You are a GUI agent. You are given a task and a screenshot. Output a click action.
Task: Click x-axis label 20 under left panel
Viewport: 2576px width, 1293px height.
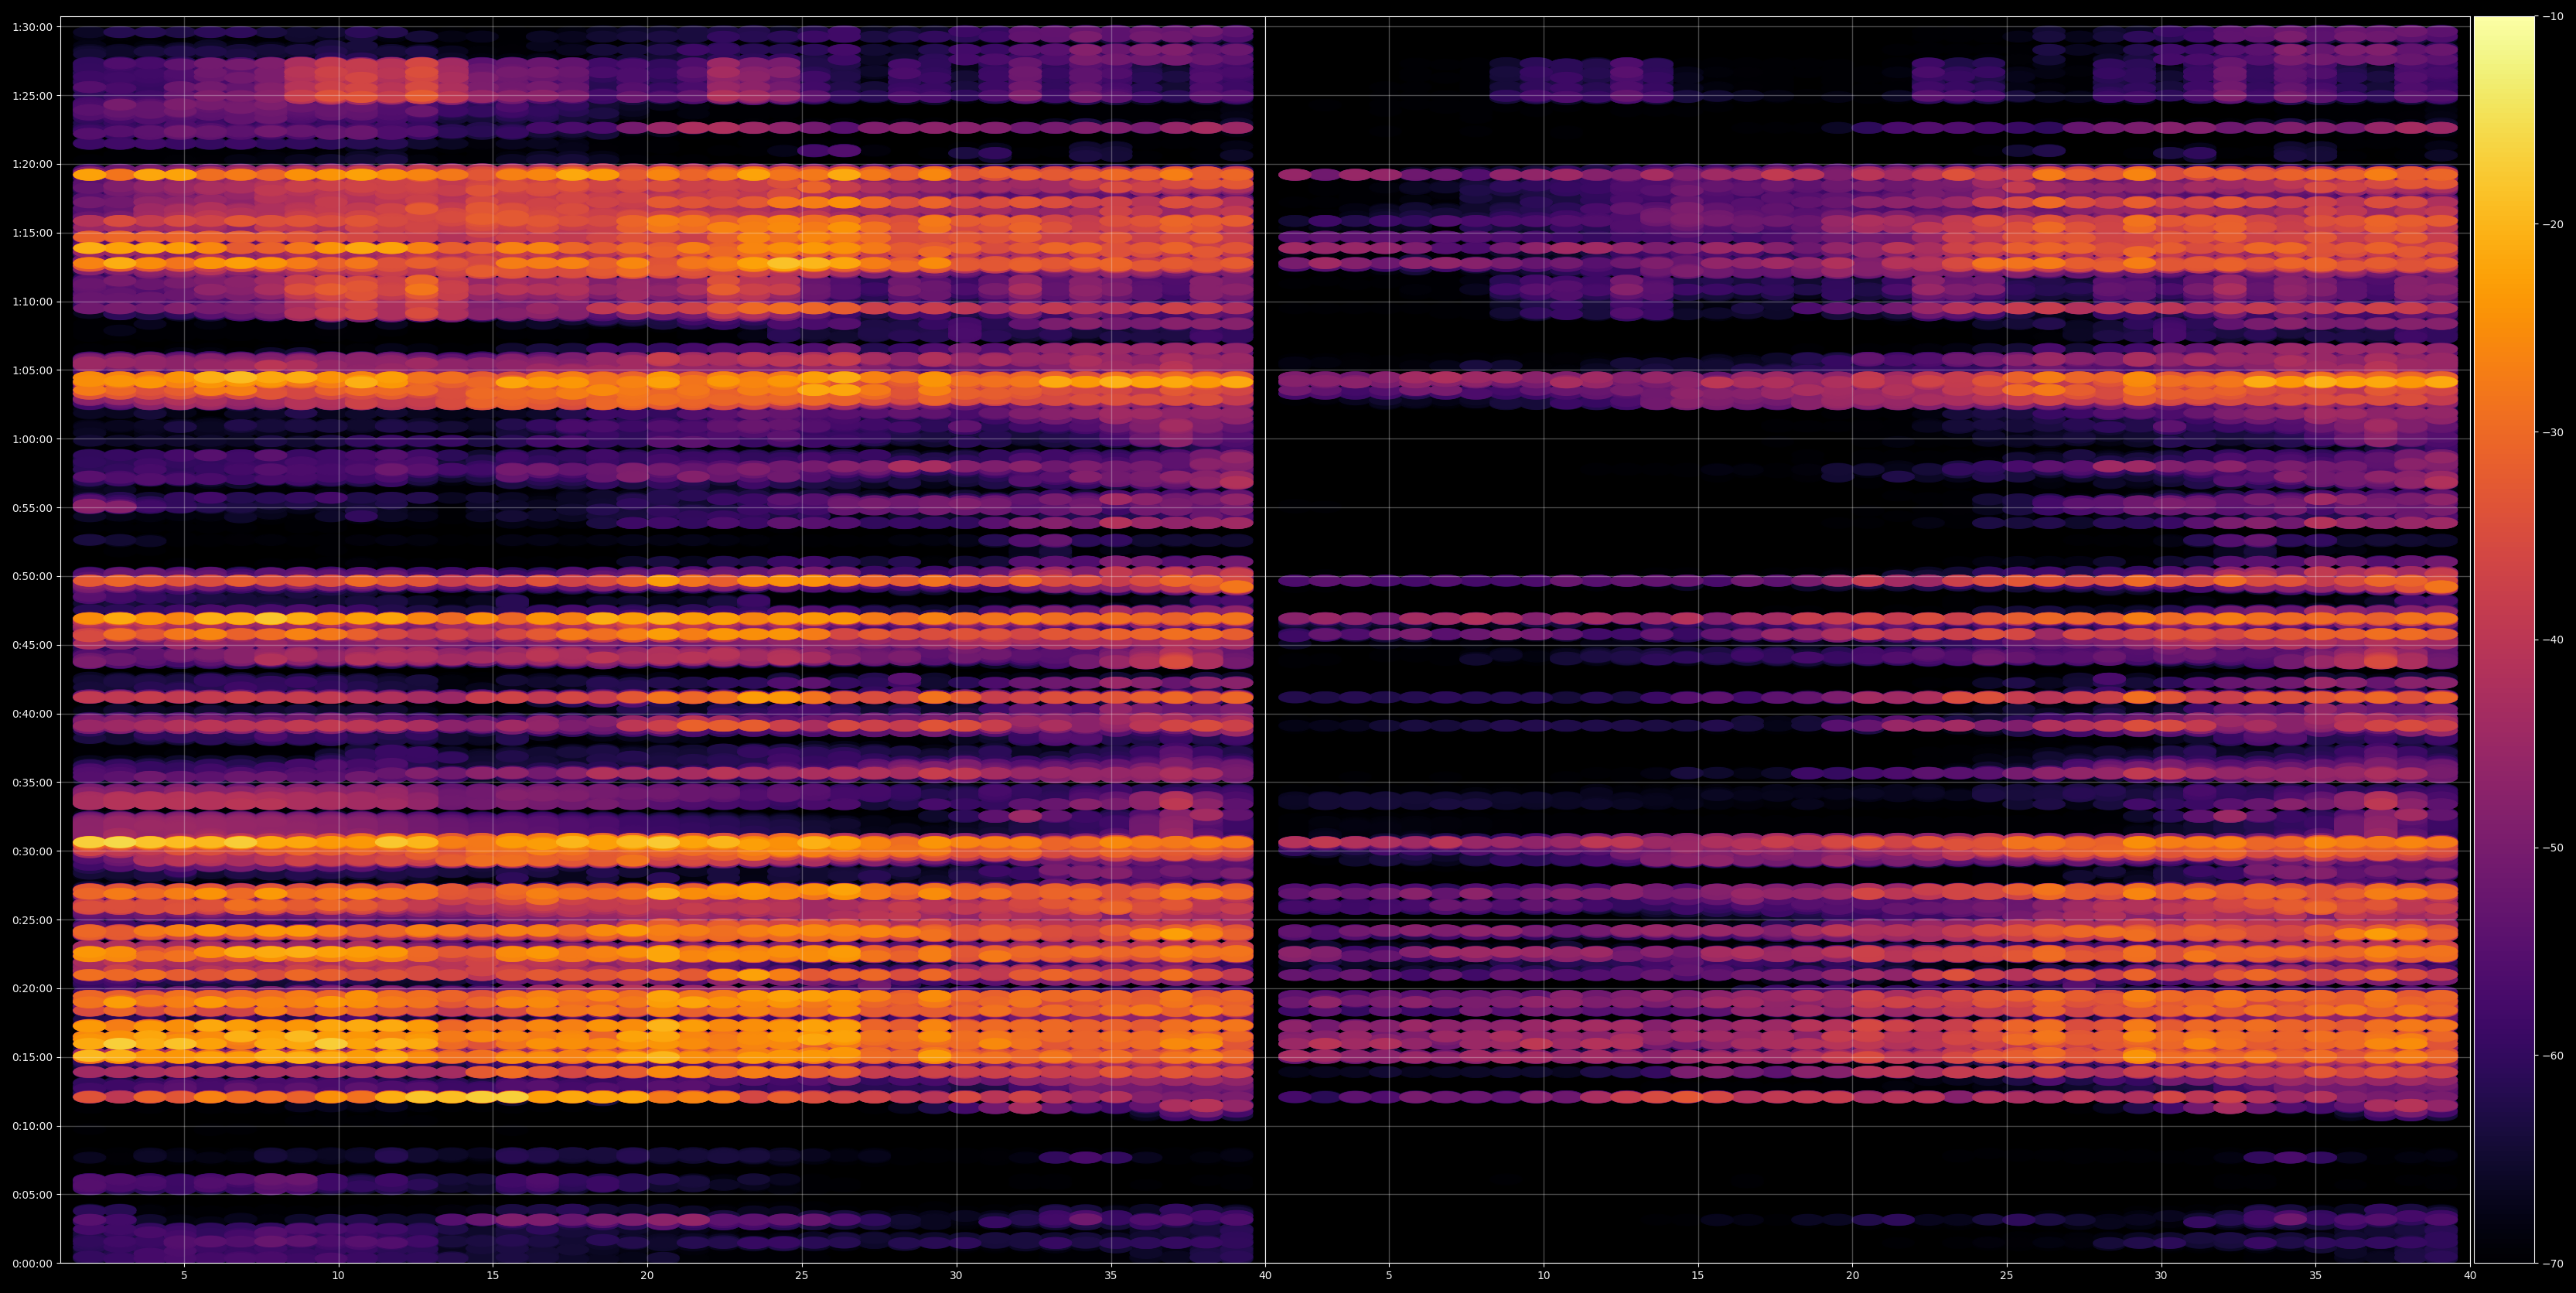click(x=647, y=1276)
